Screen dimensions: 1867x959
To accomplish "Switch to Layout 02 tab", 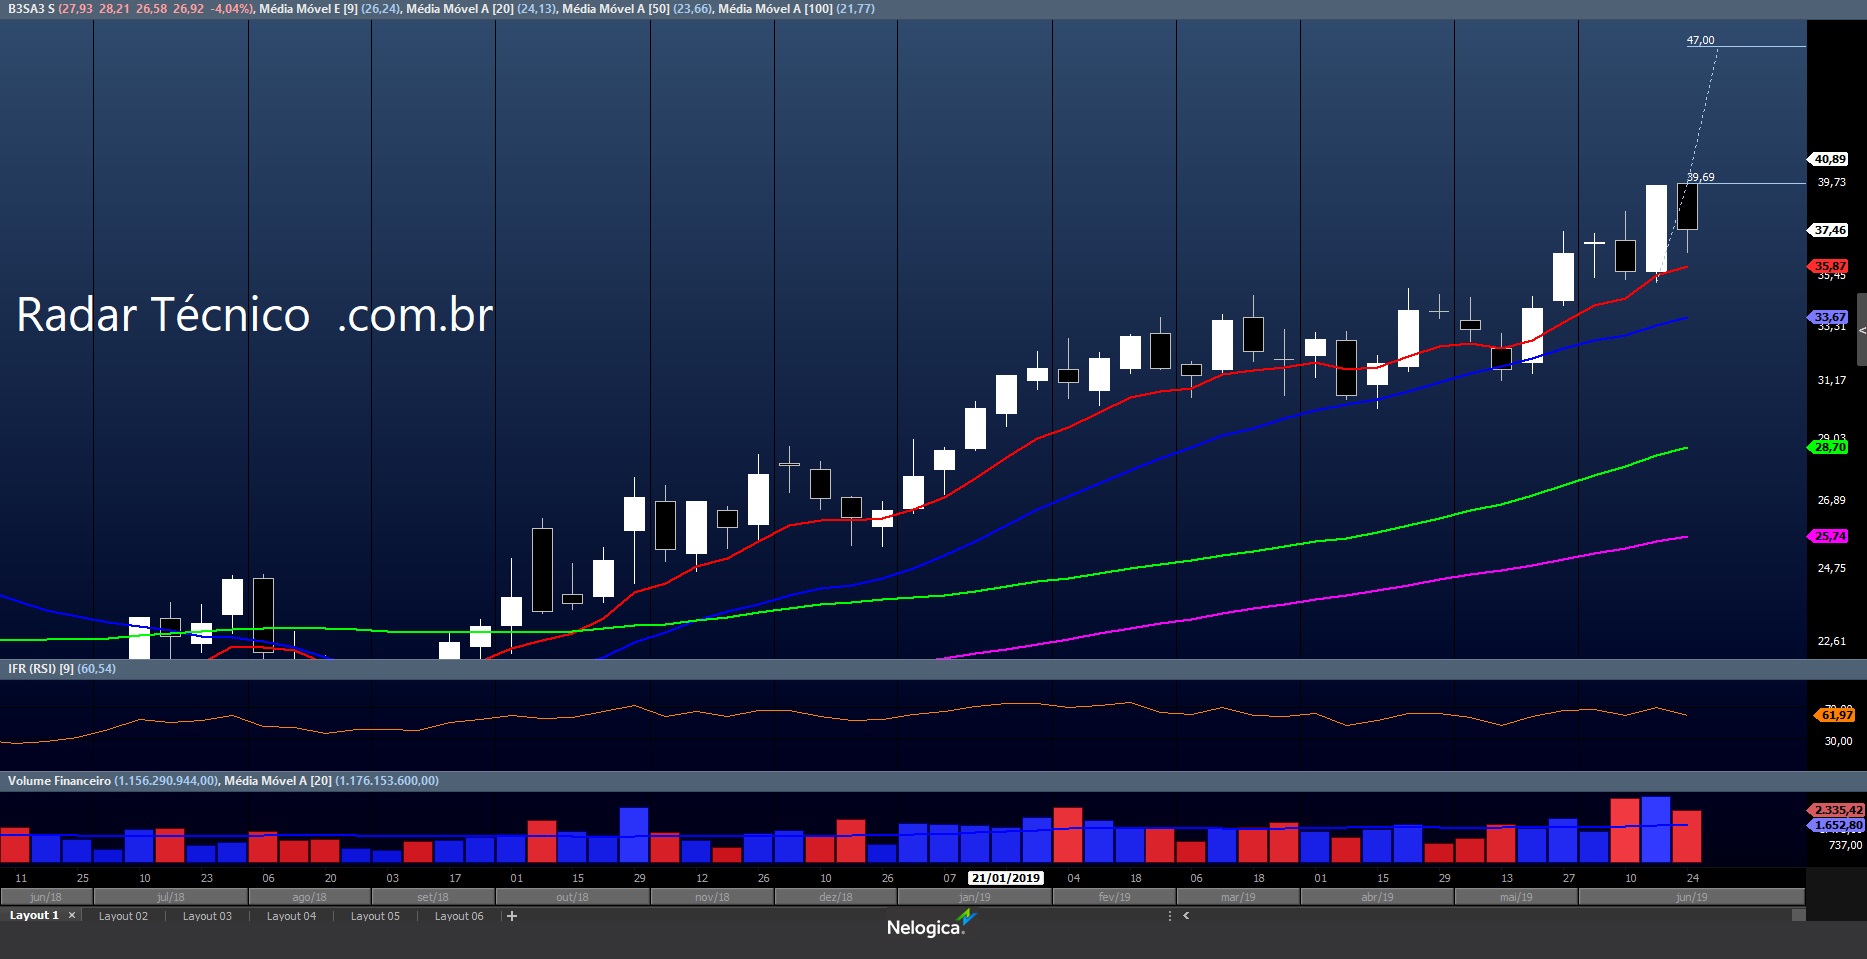I will pos(123,916).
